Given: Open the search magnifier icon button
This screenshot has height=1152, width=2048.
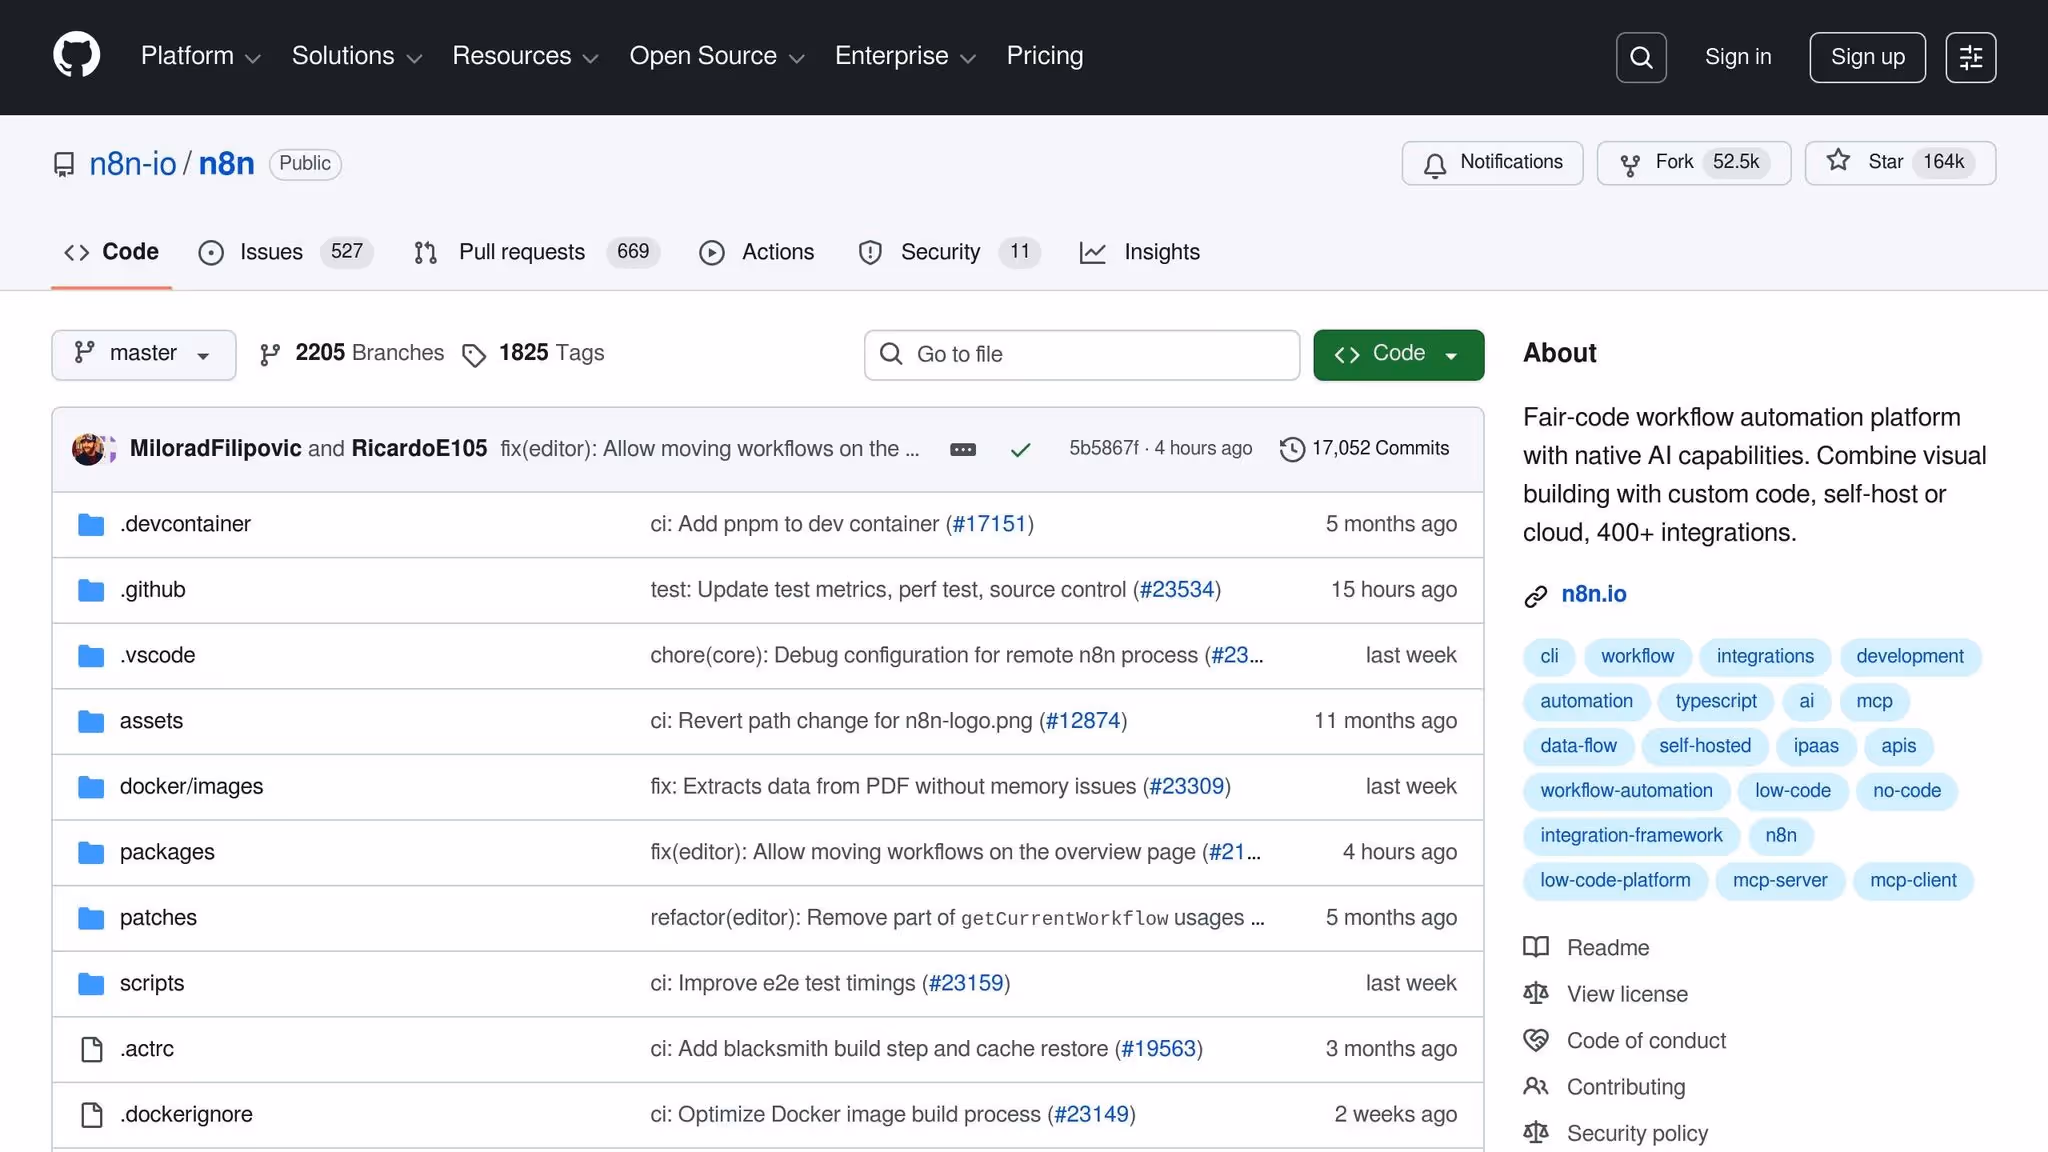Looking at the screenshot, I should (1641, 57).
